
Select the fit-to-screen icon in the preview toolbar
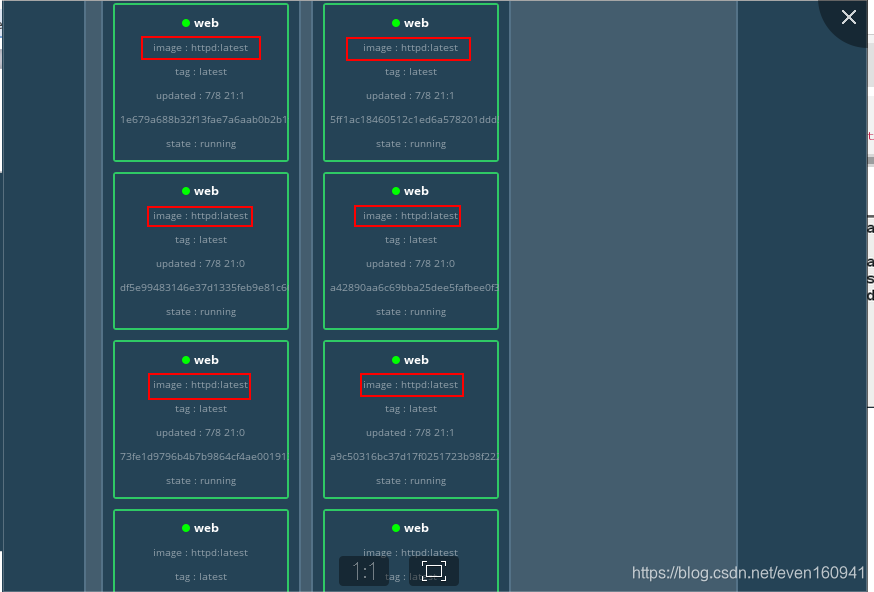434,571
